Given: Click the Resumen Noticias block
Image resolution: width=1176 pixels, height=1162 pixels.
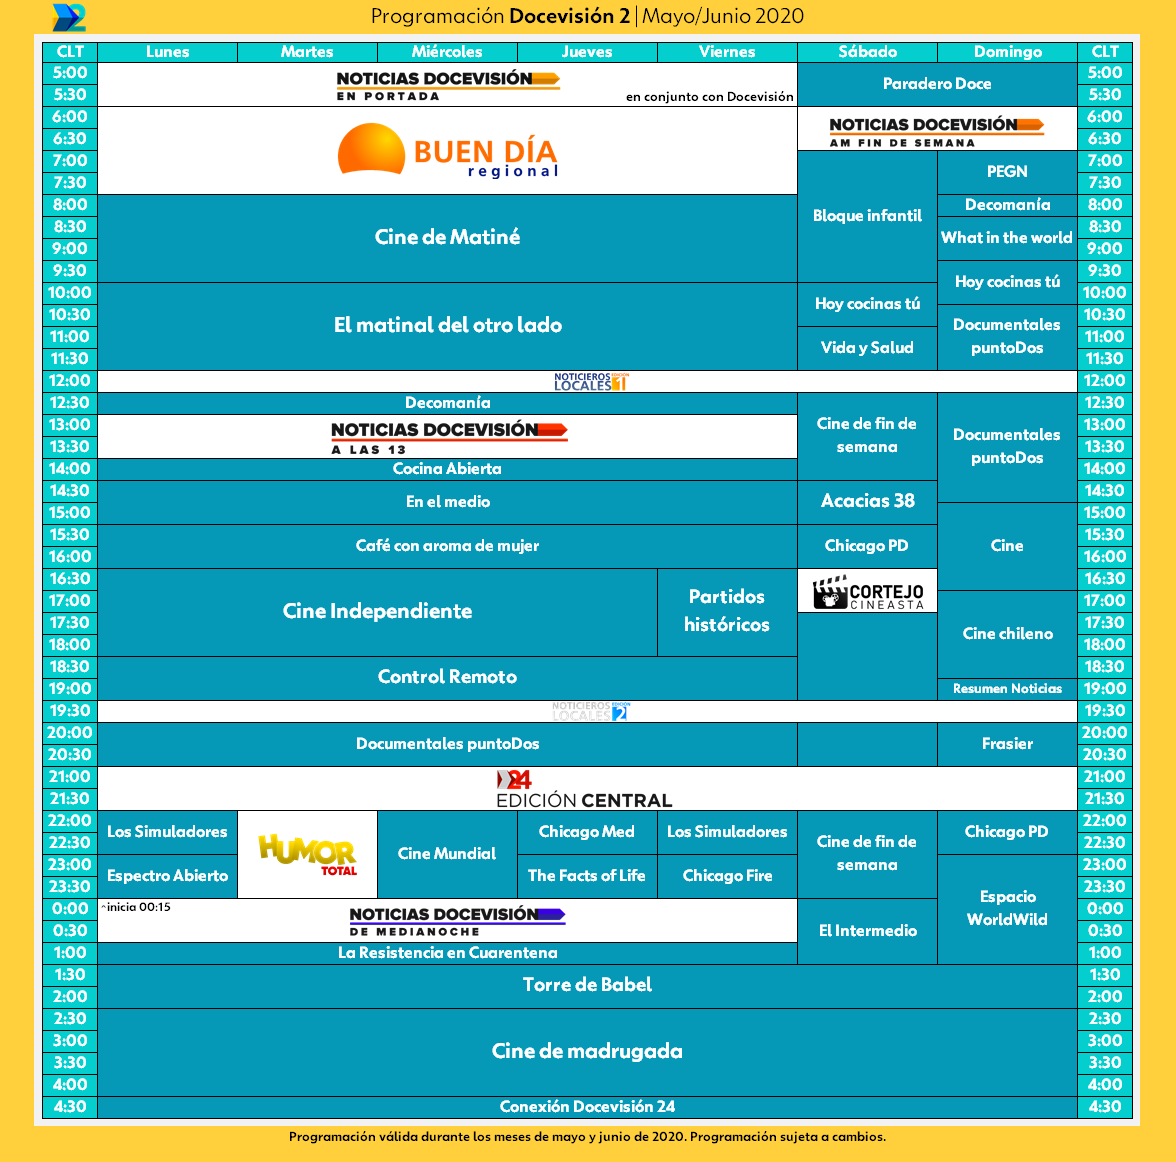Looking at the screenshot, I should click(1007, 689).
